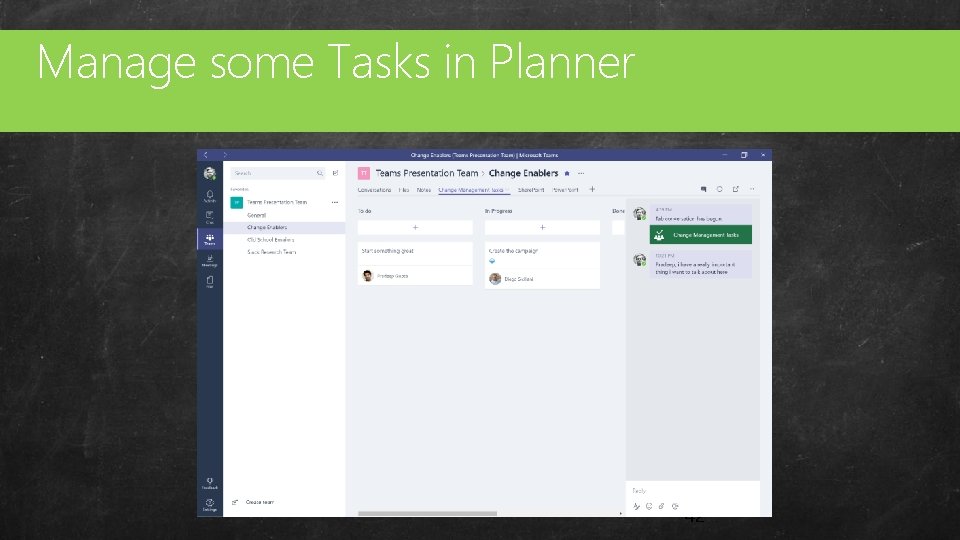This screenshot has width=960, height=540.
Task: Click the format text icon under Reply
Action: (637, 506)
